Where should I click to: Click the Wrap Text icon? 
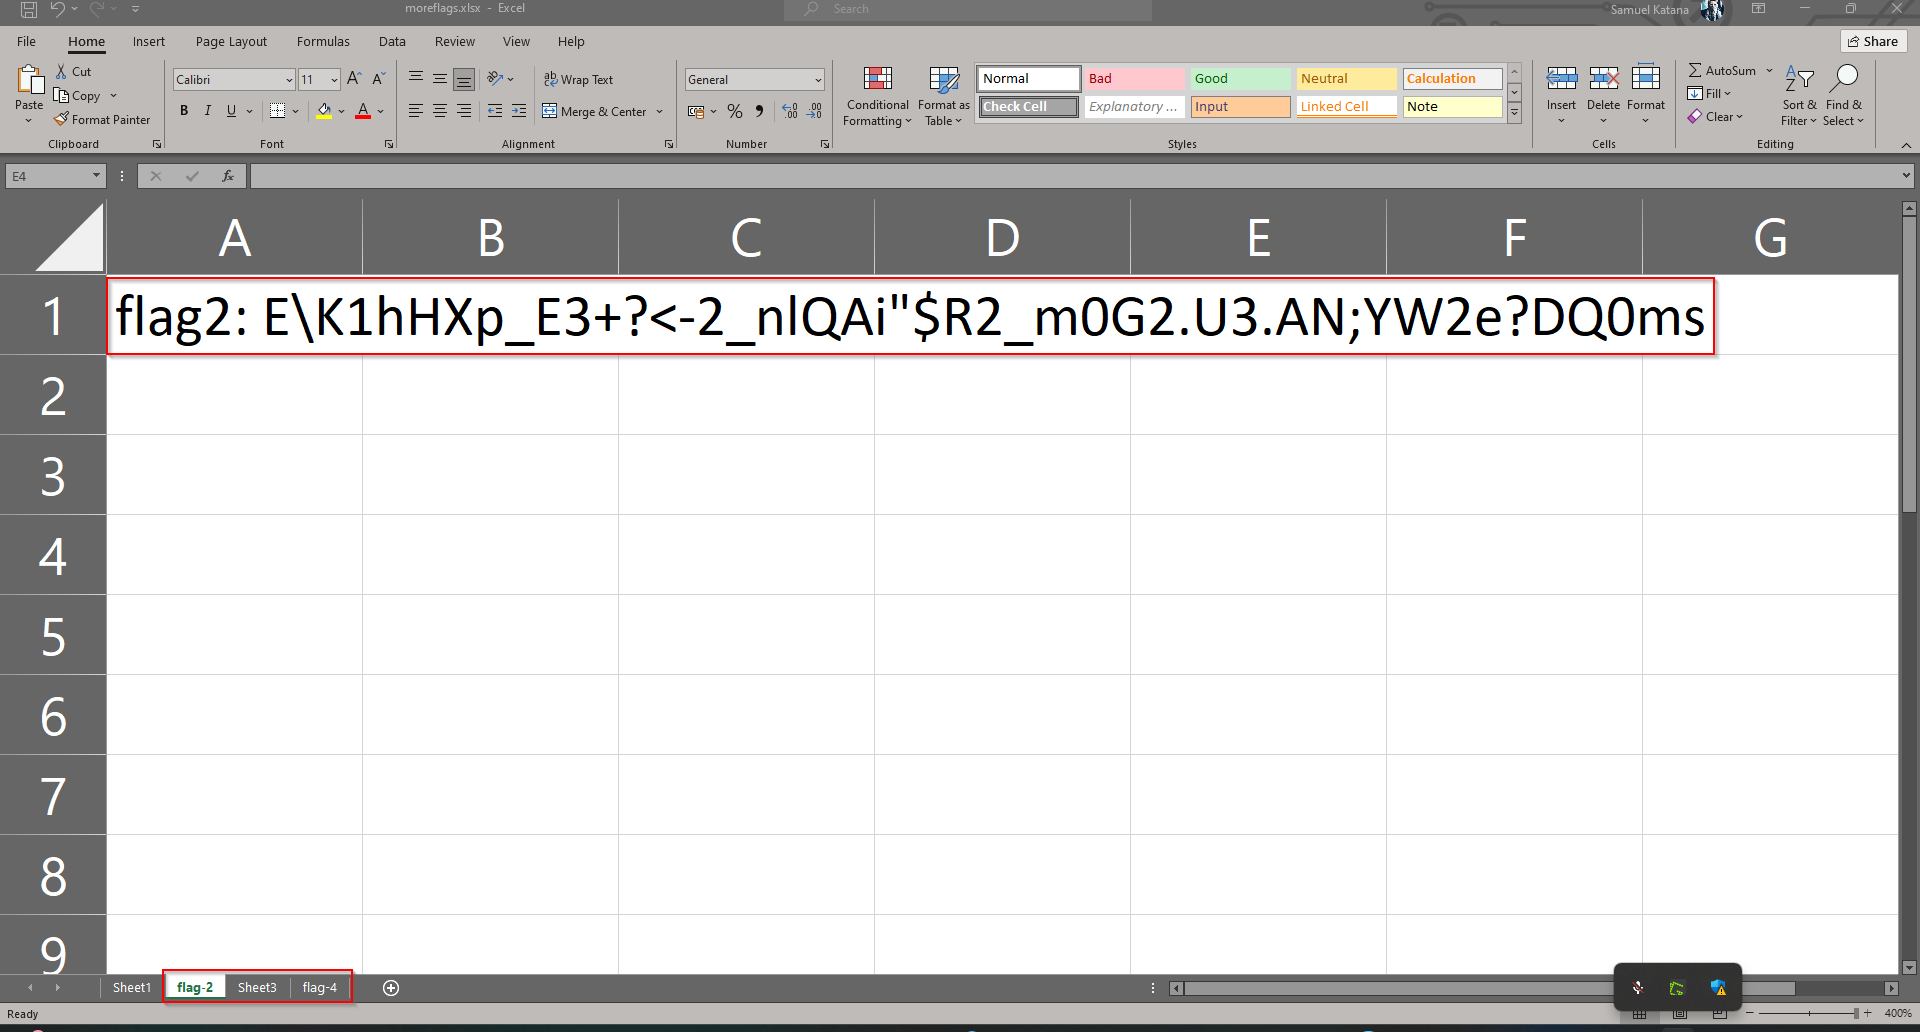click(x=579, y=79)
